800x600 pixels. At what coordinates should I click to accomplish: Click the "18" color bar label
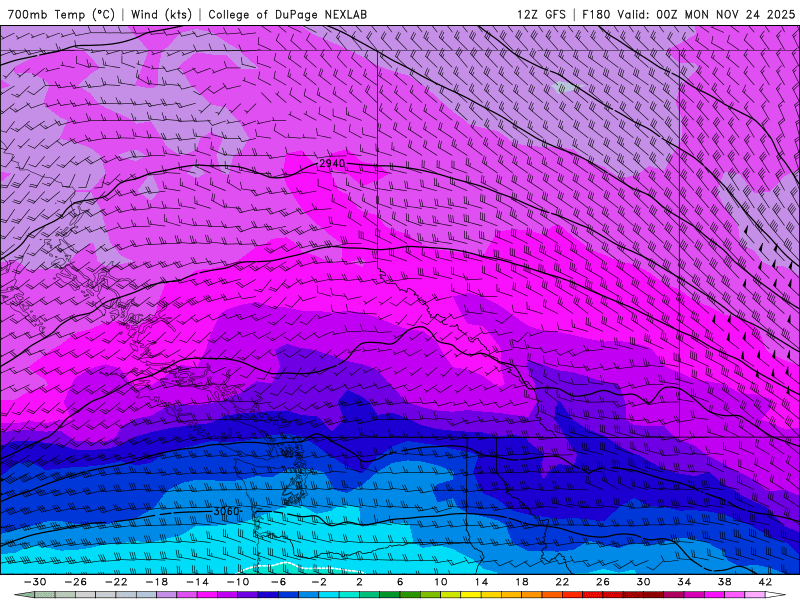(522, 582)
